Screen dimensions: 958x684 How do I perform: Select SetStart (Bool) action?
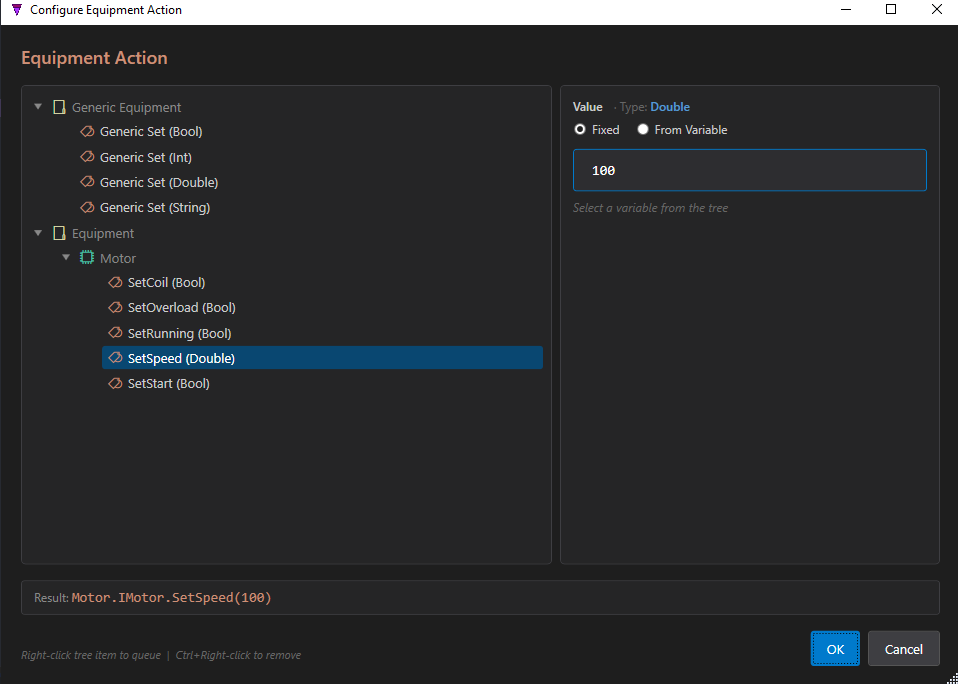click(169, 384)
